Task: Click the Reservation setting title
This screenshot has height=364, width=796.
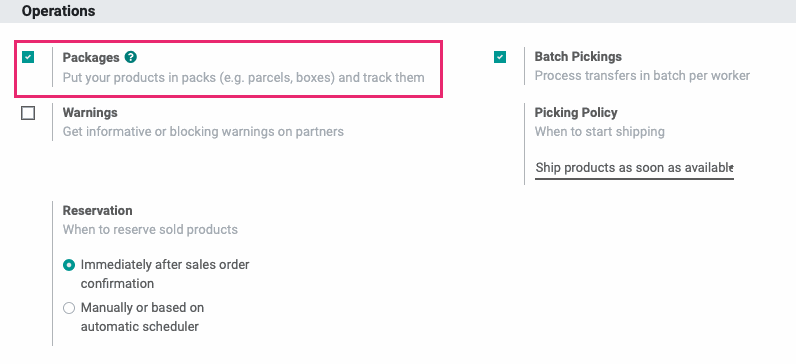Action: point(97,210)
